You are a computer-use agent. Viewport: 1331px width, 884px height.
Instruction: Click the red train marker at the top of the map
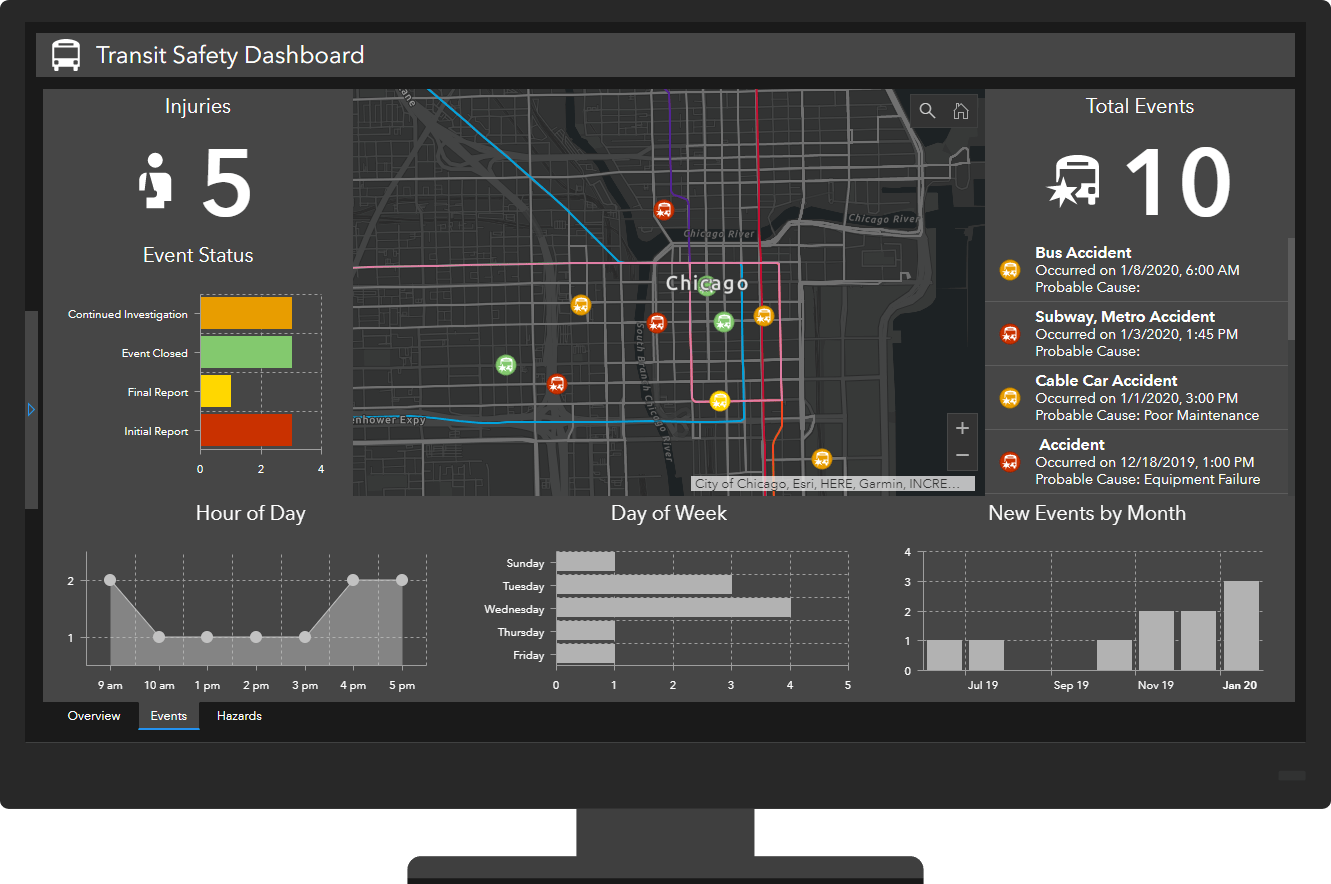click(x=664, y=210)
